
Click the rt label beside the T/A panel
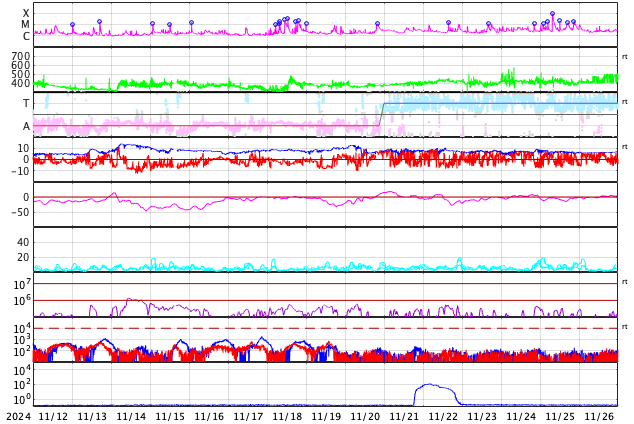click(625, 101)
